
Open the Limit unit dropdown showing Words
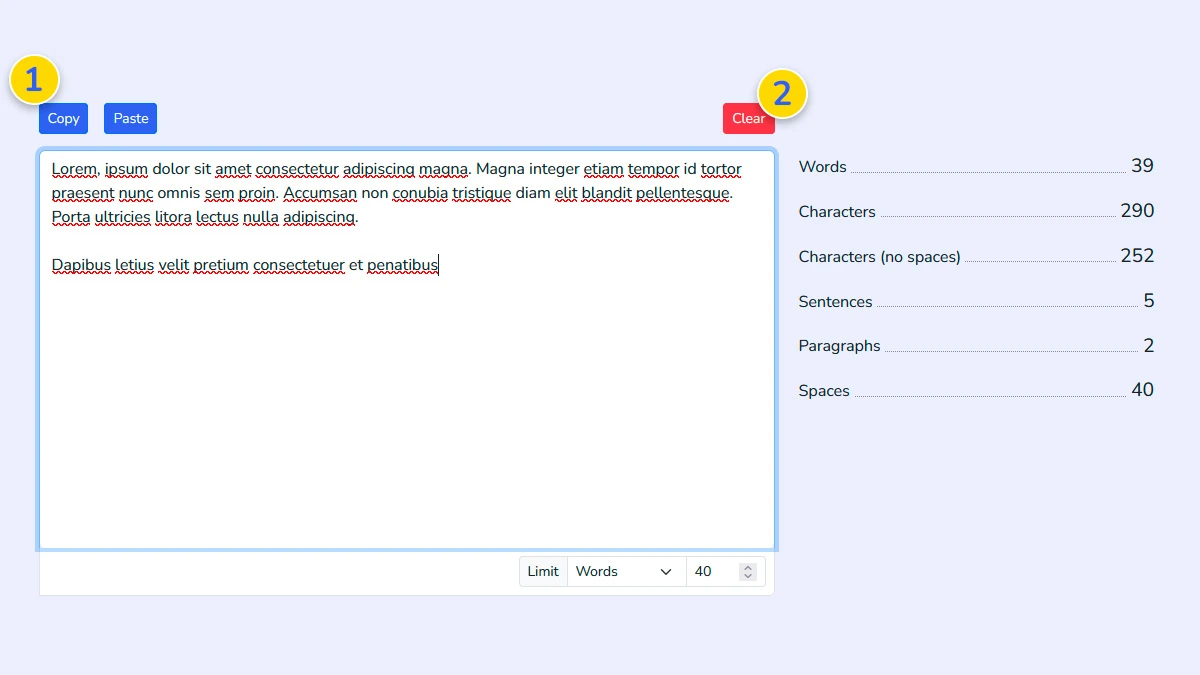coord(620,571)
